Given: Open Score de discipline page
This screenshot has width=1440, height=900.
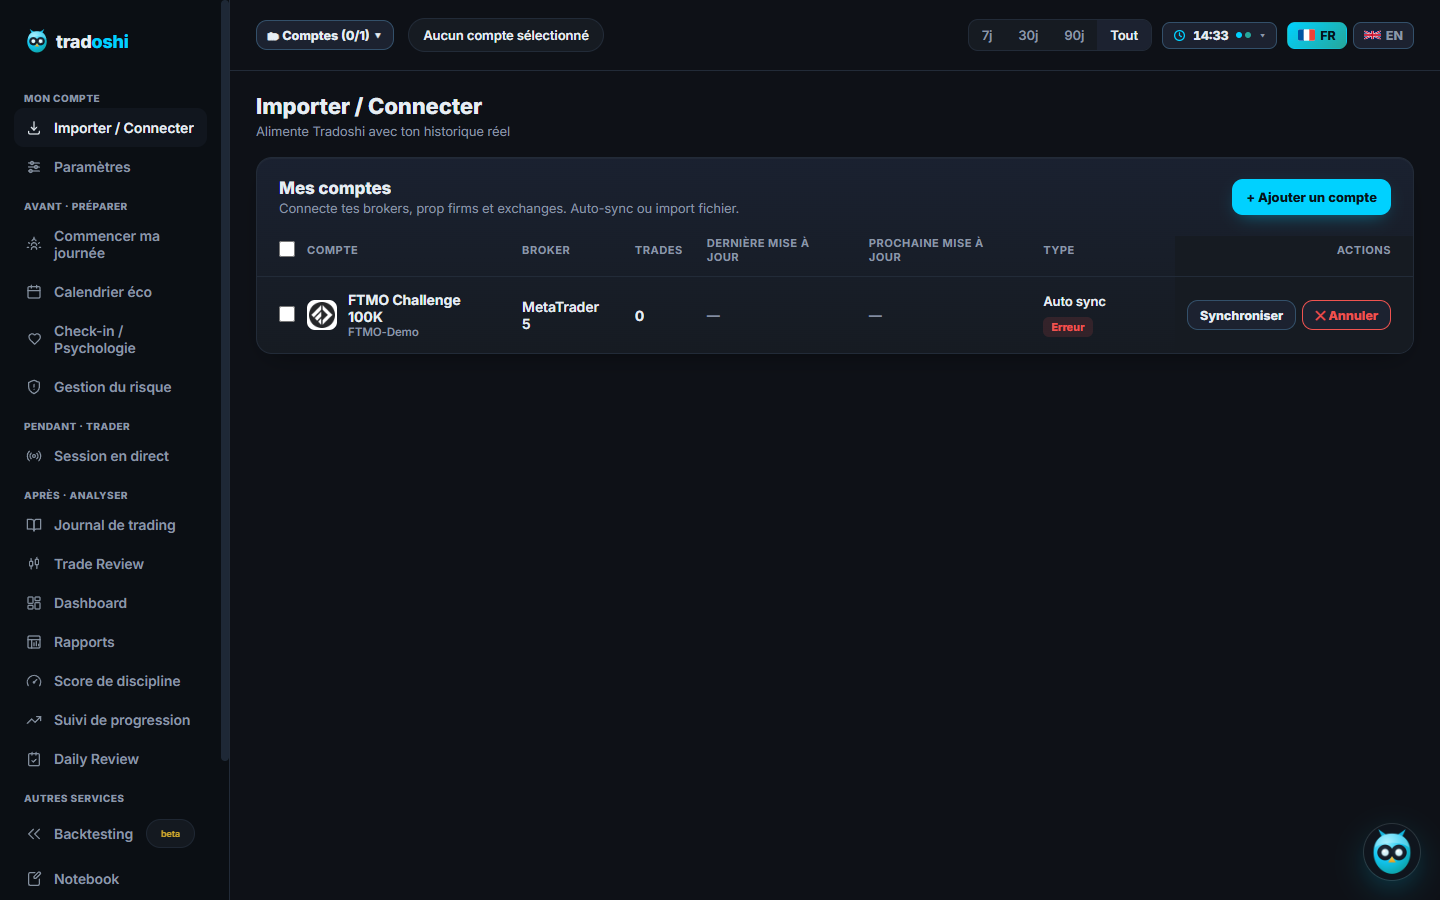Looking at the screenshot, I should point(110,681).
